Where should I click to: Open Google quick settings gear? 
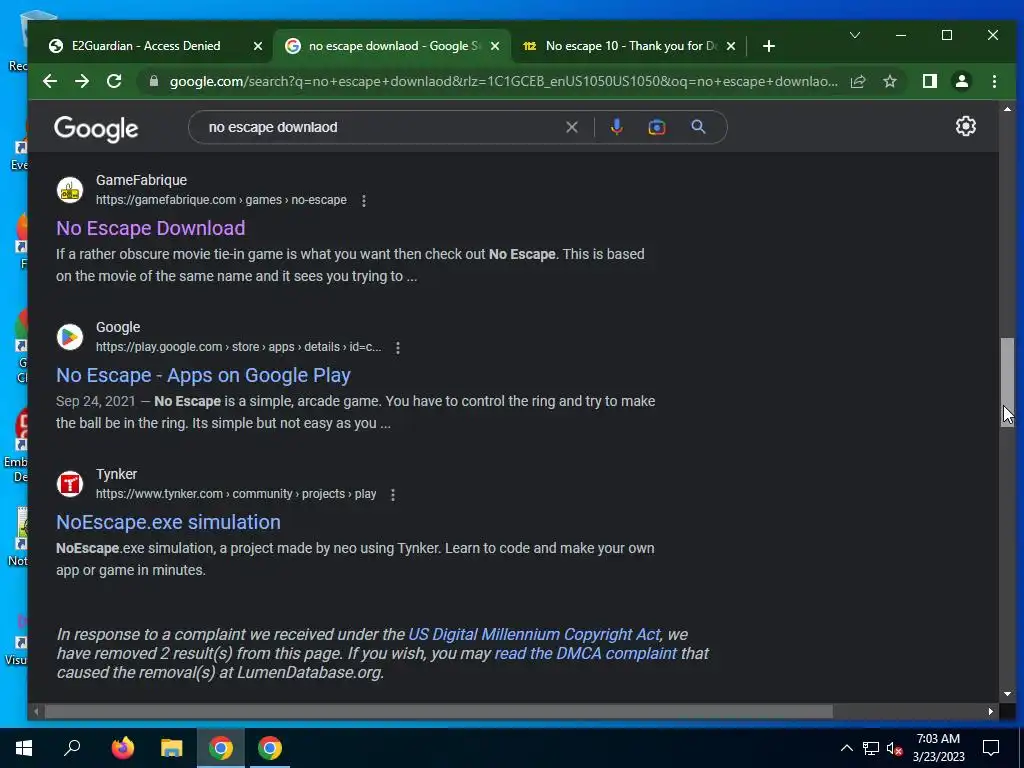[965, 126]
